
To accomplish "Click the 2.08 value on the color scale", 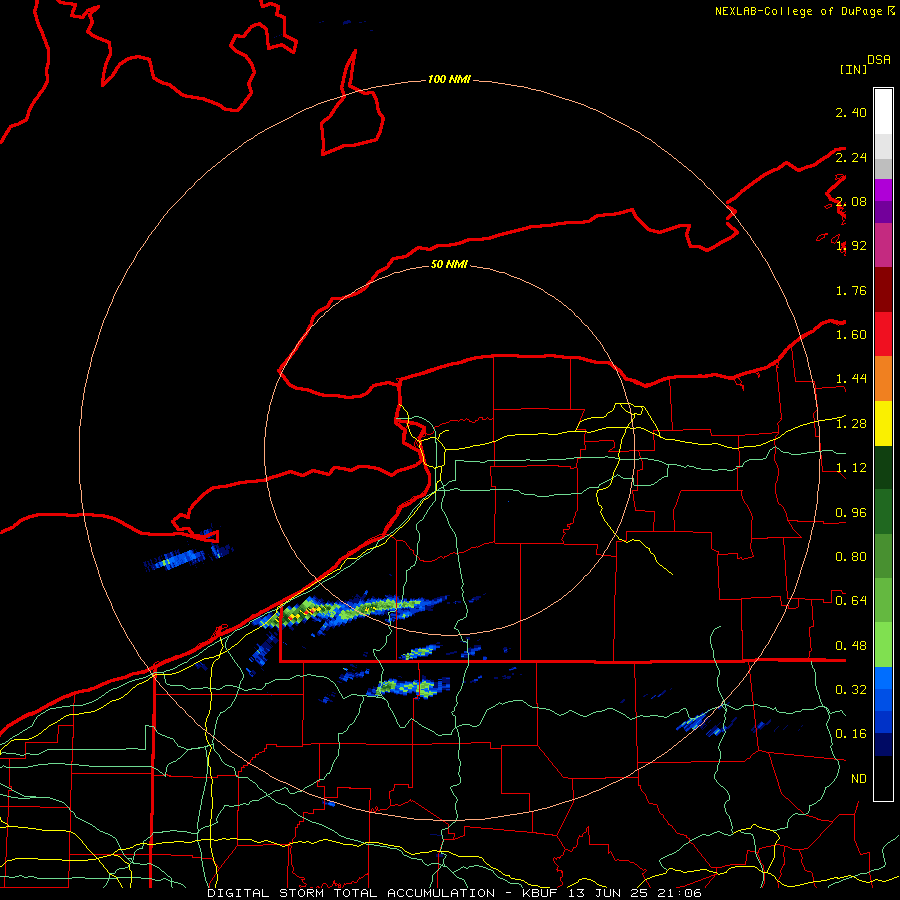I will [851, 201].
